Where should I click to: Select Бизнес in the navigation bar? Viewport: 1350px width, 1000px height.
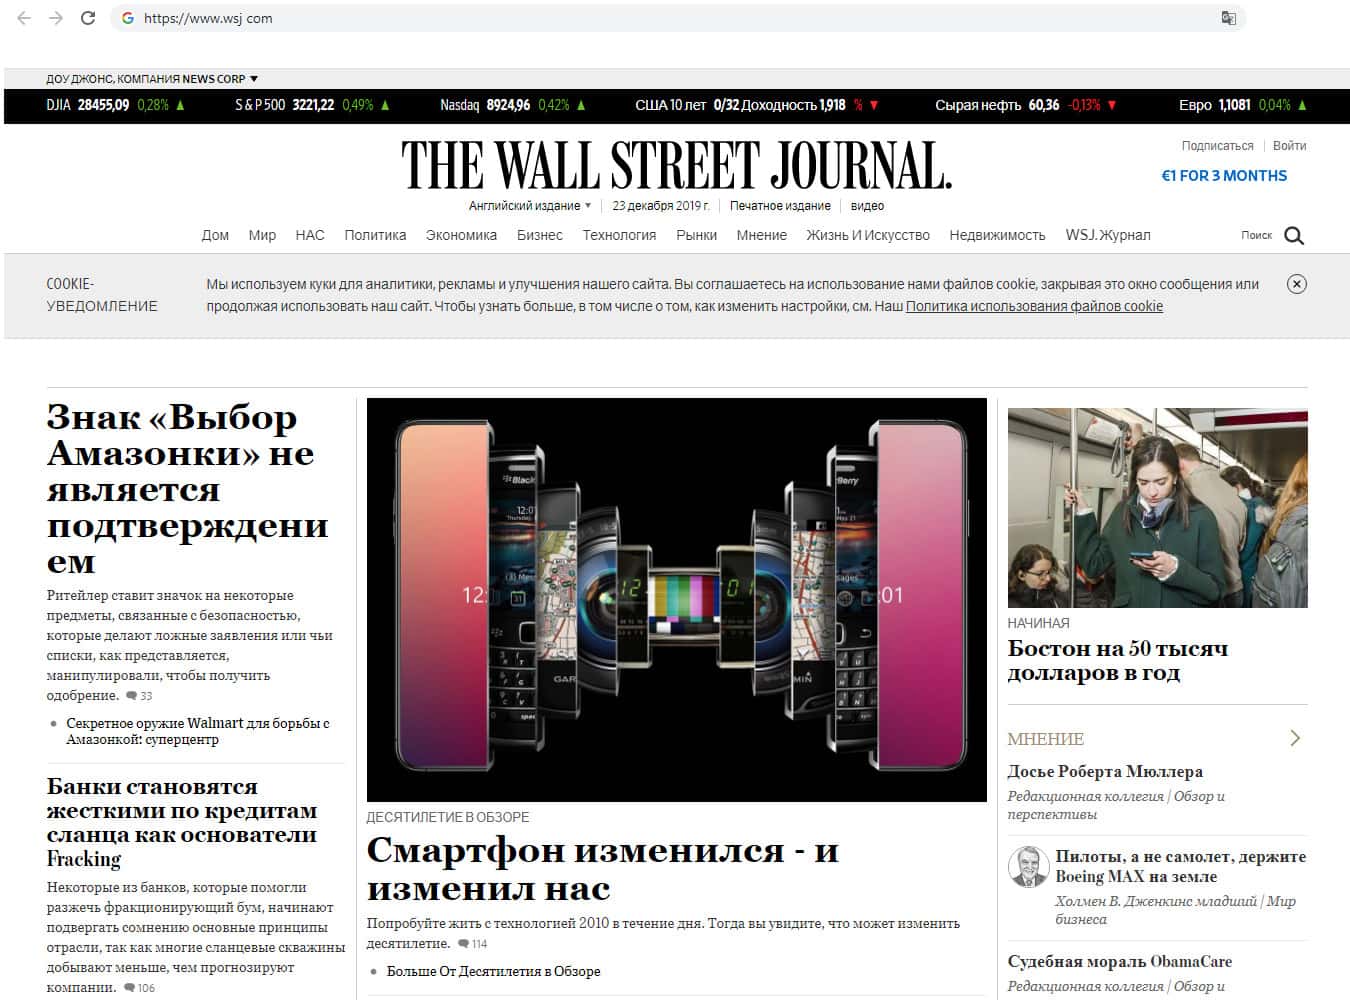click(x=540, y=236)
